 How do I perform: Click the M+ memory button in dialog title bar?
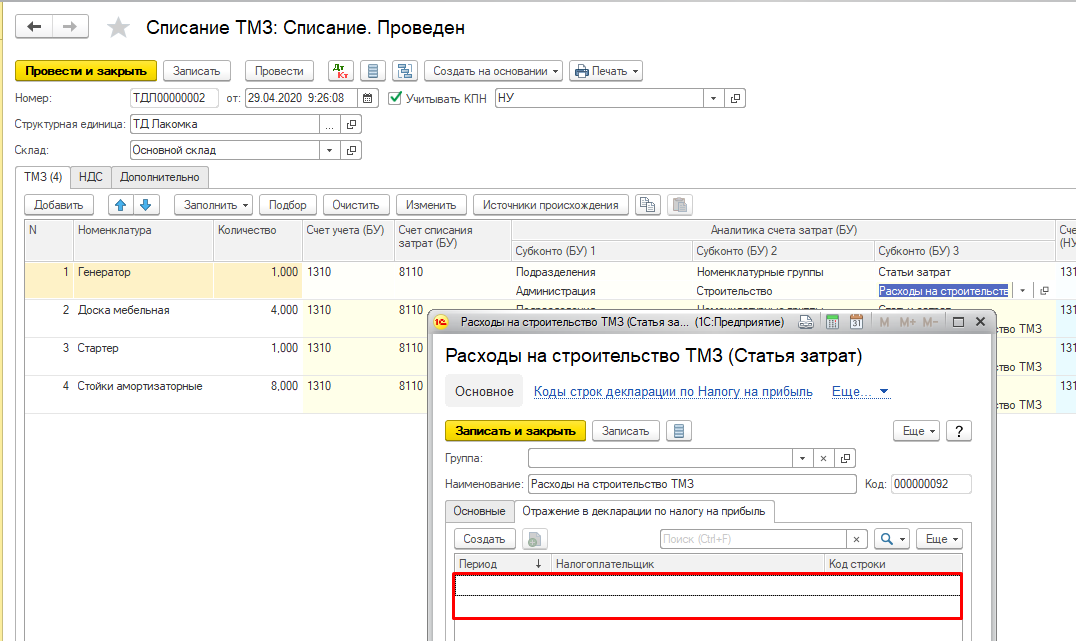(907, 322)
